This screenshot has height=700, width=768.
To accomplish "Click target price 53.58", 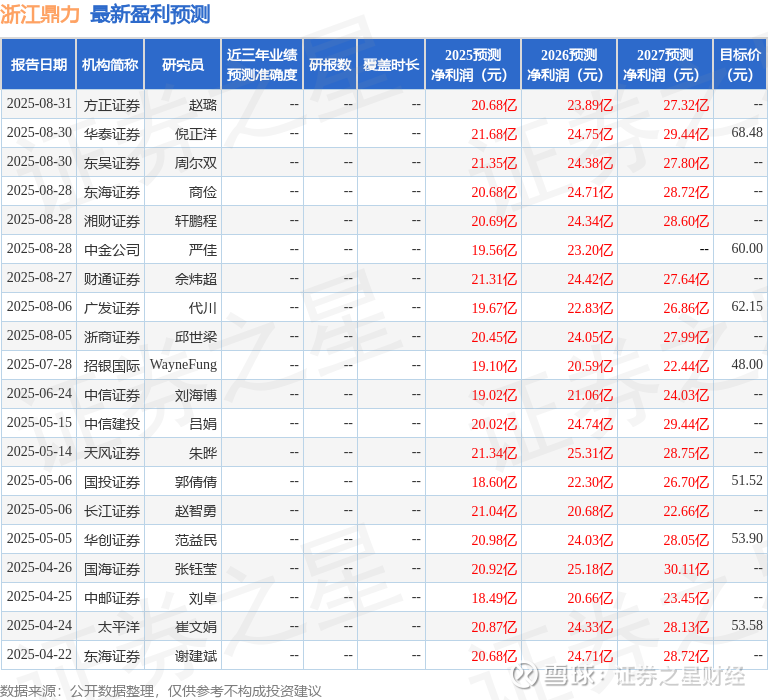I will pos(747,625).
